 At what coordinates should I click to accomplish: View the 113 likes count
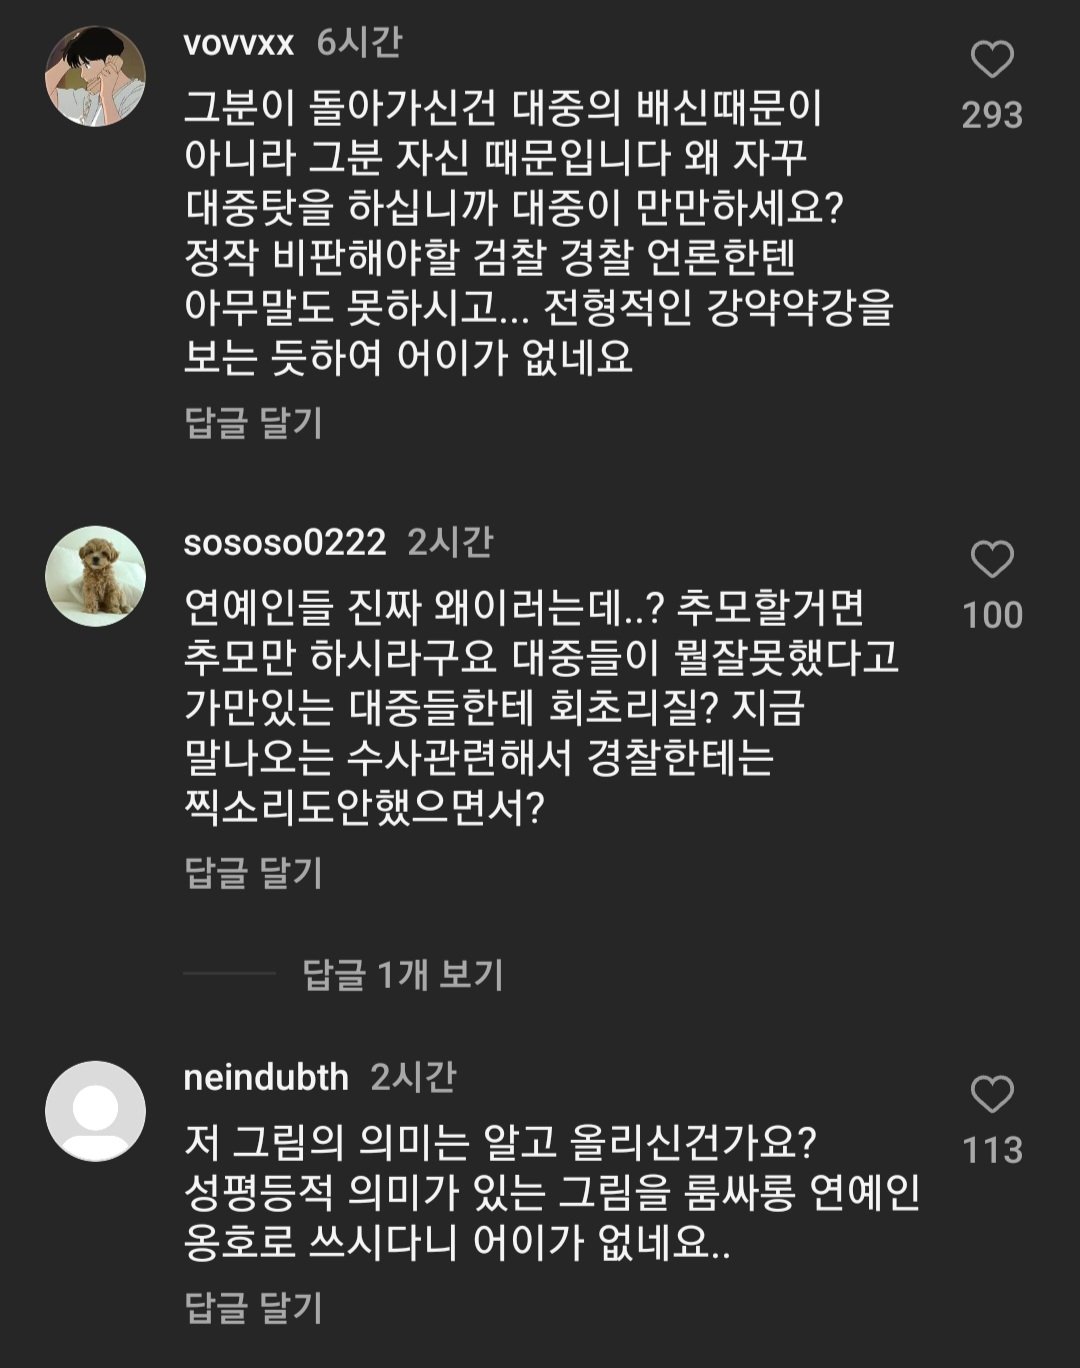coord(992,1149)
